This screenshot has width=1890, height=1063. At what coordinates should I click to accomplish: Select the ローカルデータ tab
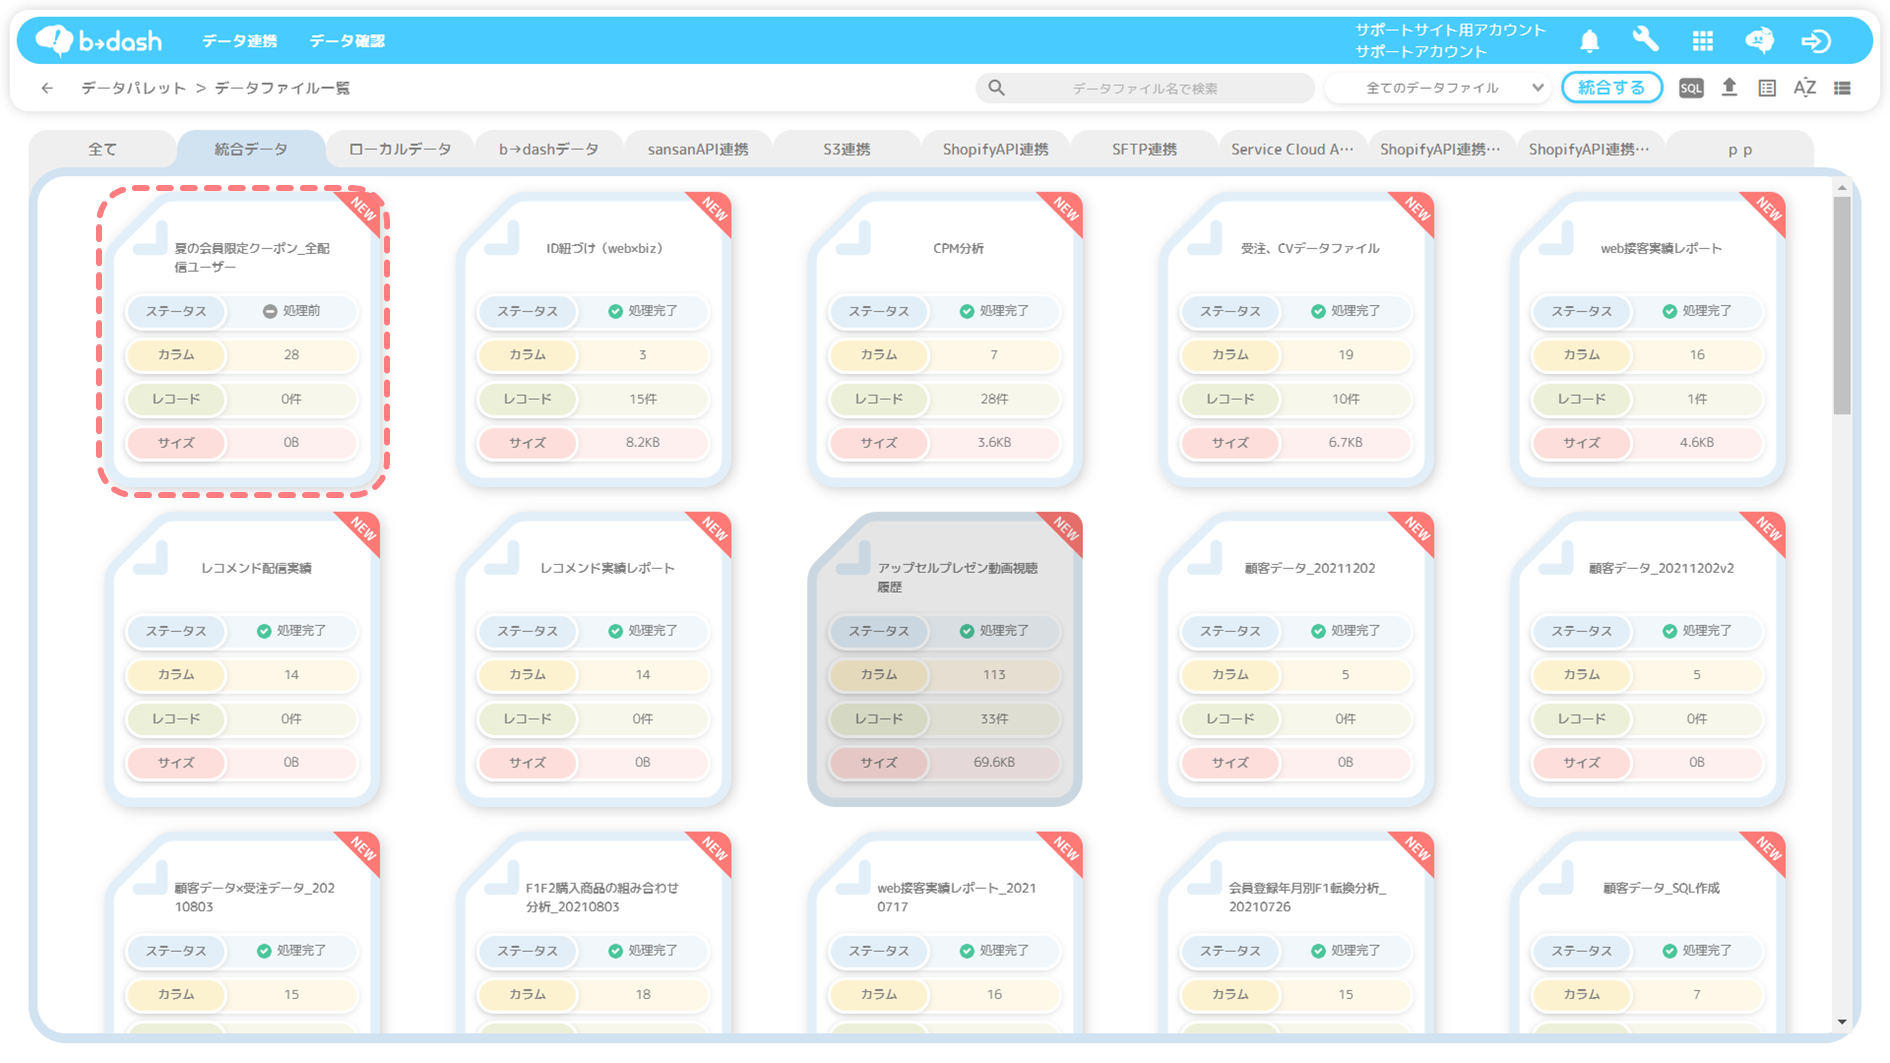[x=400, y=149]
